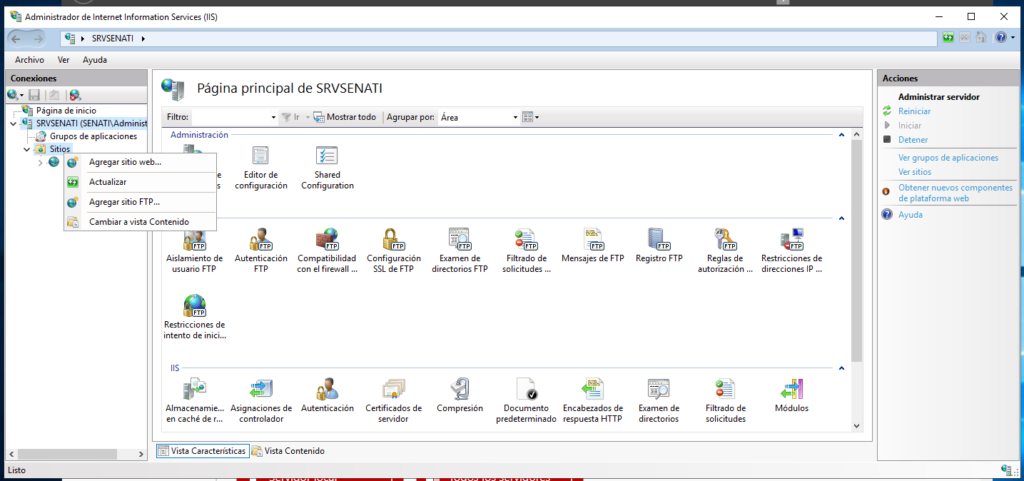
Task: Open the Agrupar por Área dropdown
Action: click(515, 117)
